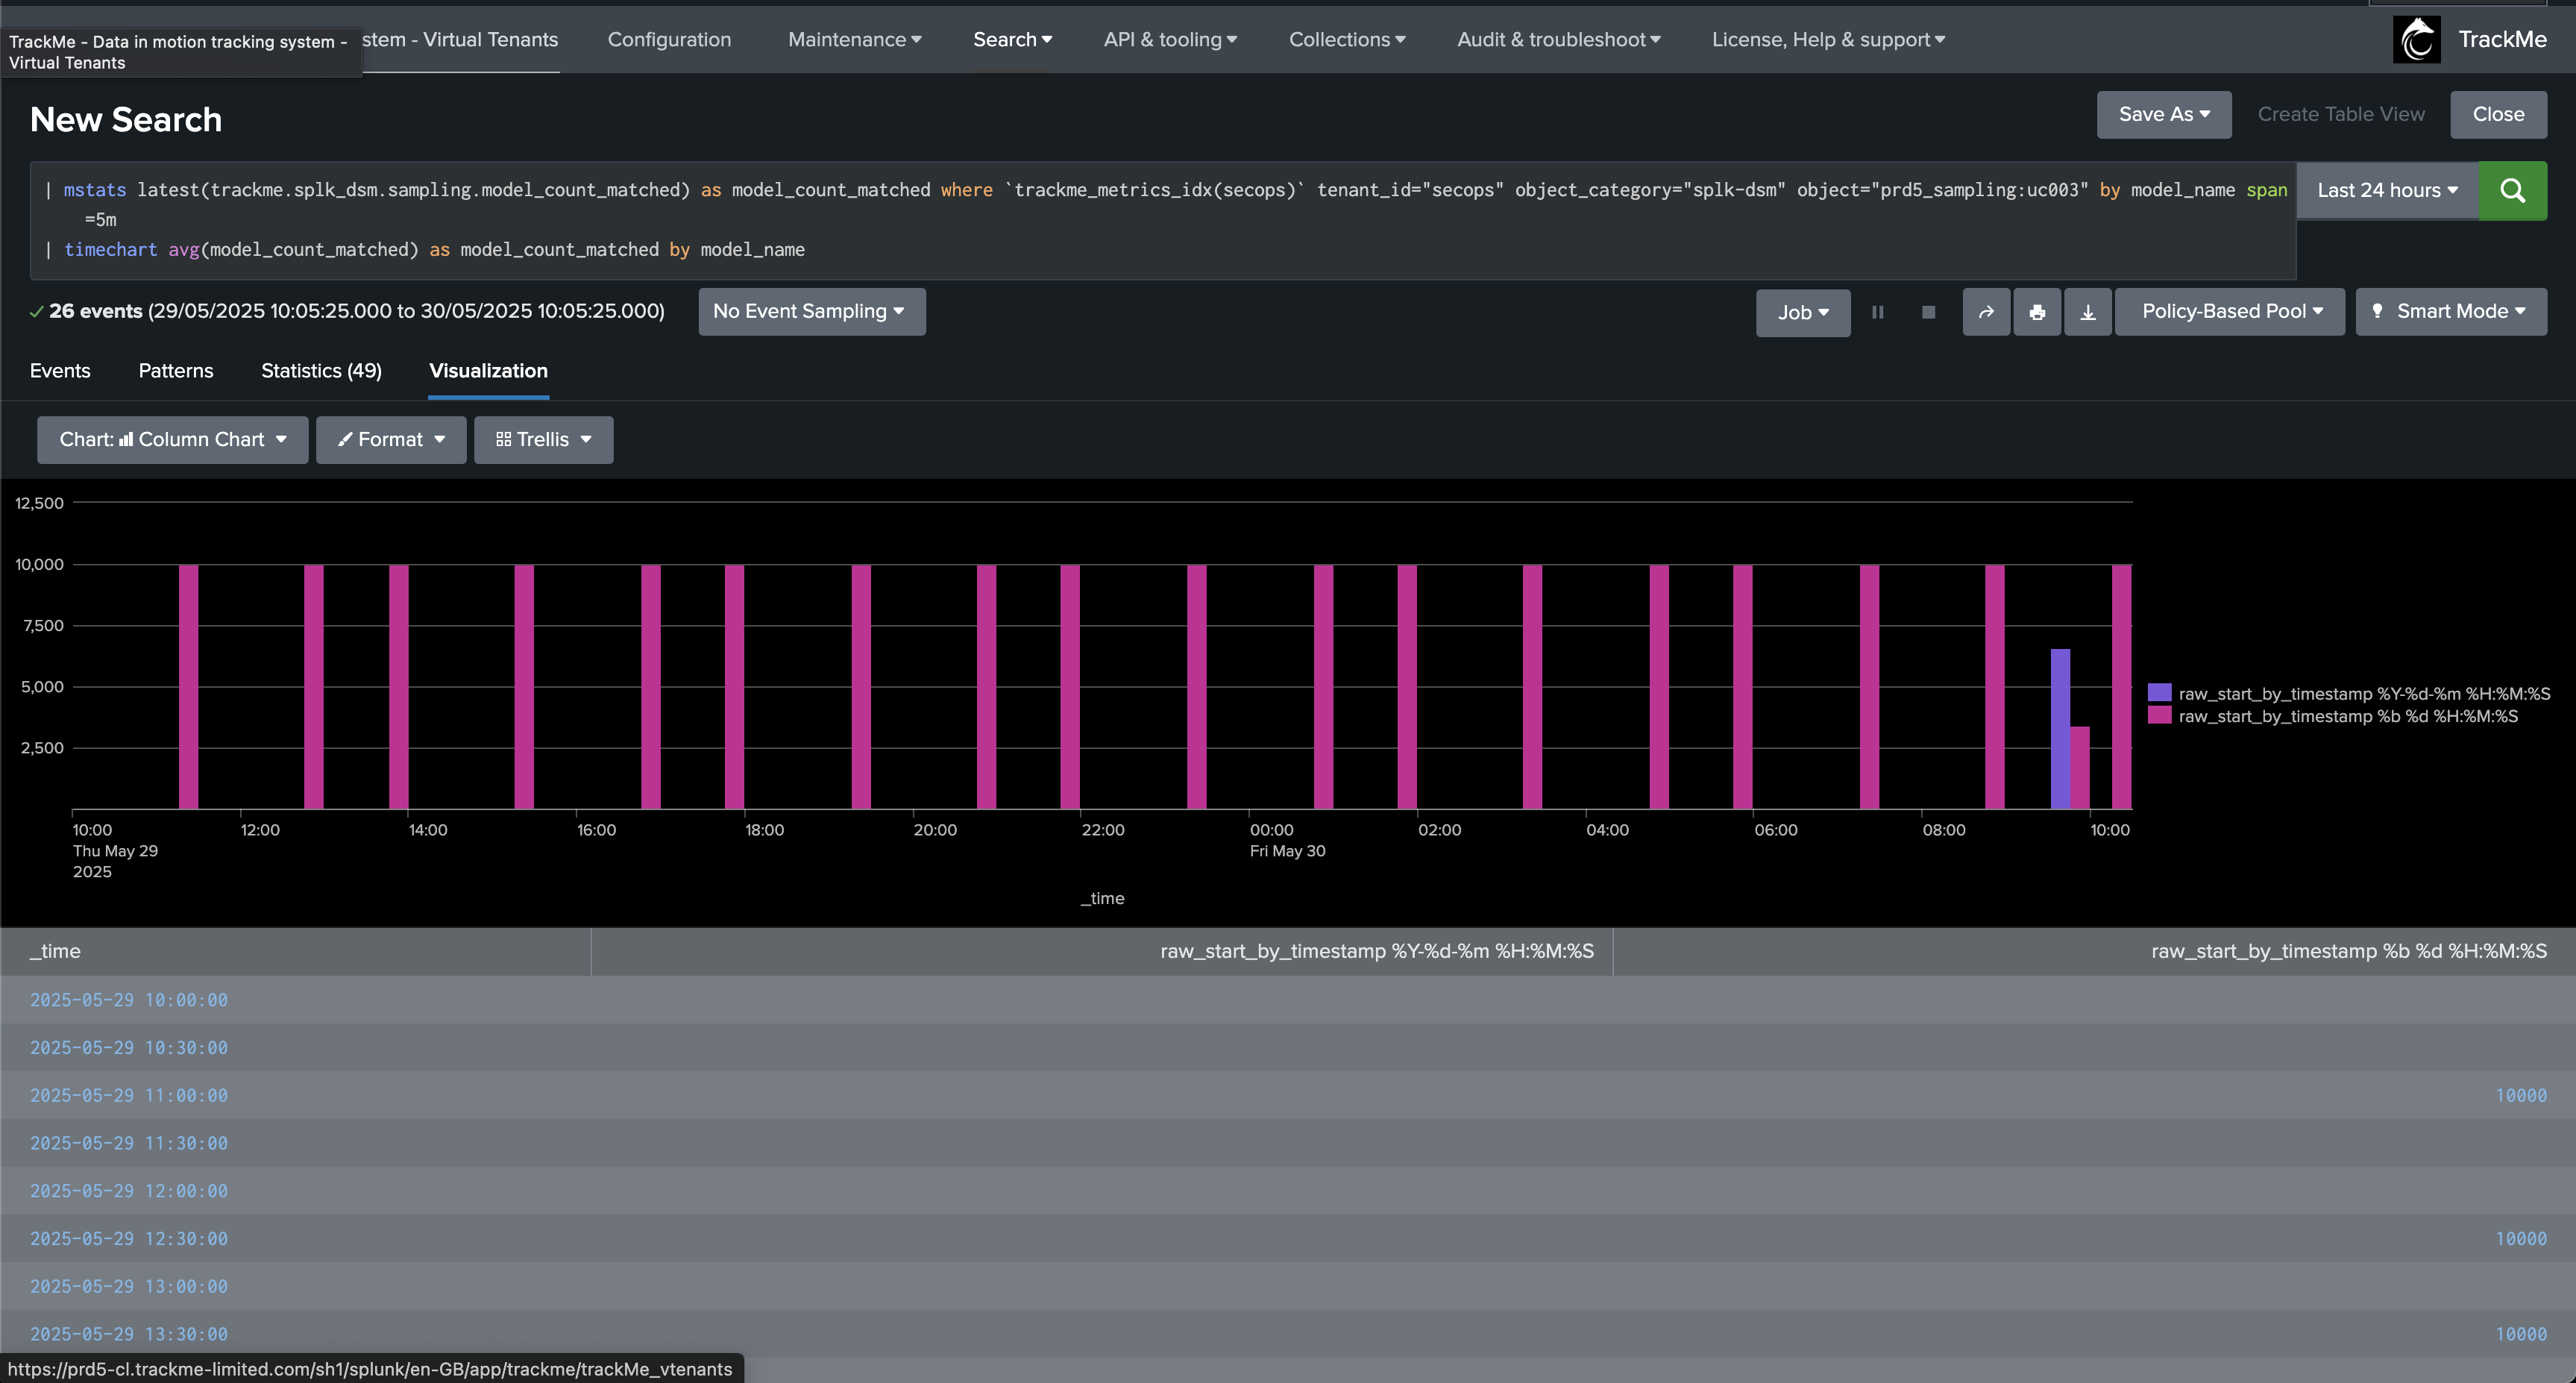Stop the search job
Image resolution: width=2576 pixels, height=1383 pixels.
(x=1928, y=312)
